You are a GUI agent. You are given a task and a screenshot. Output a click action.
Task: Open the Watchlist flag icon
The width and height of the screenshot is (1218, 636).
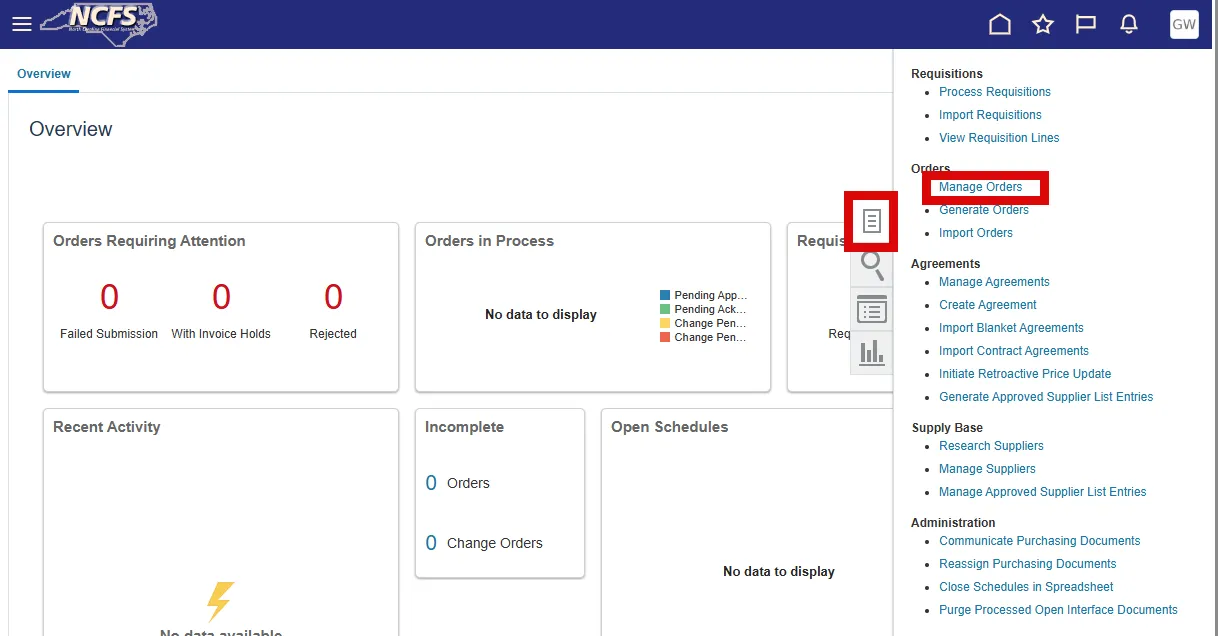[x=1086, y=24]
